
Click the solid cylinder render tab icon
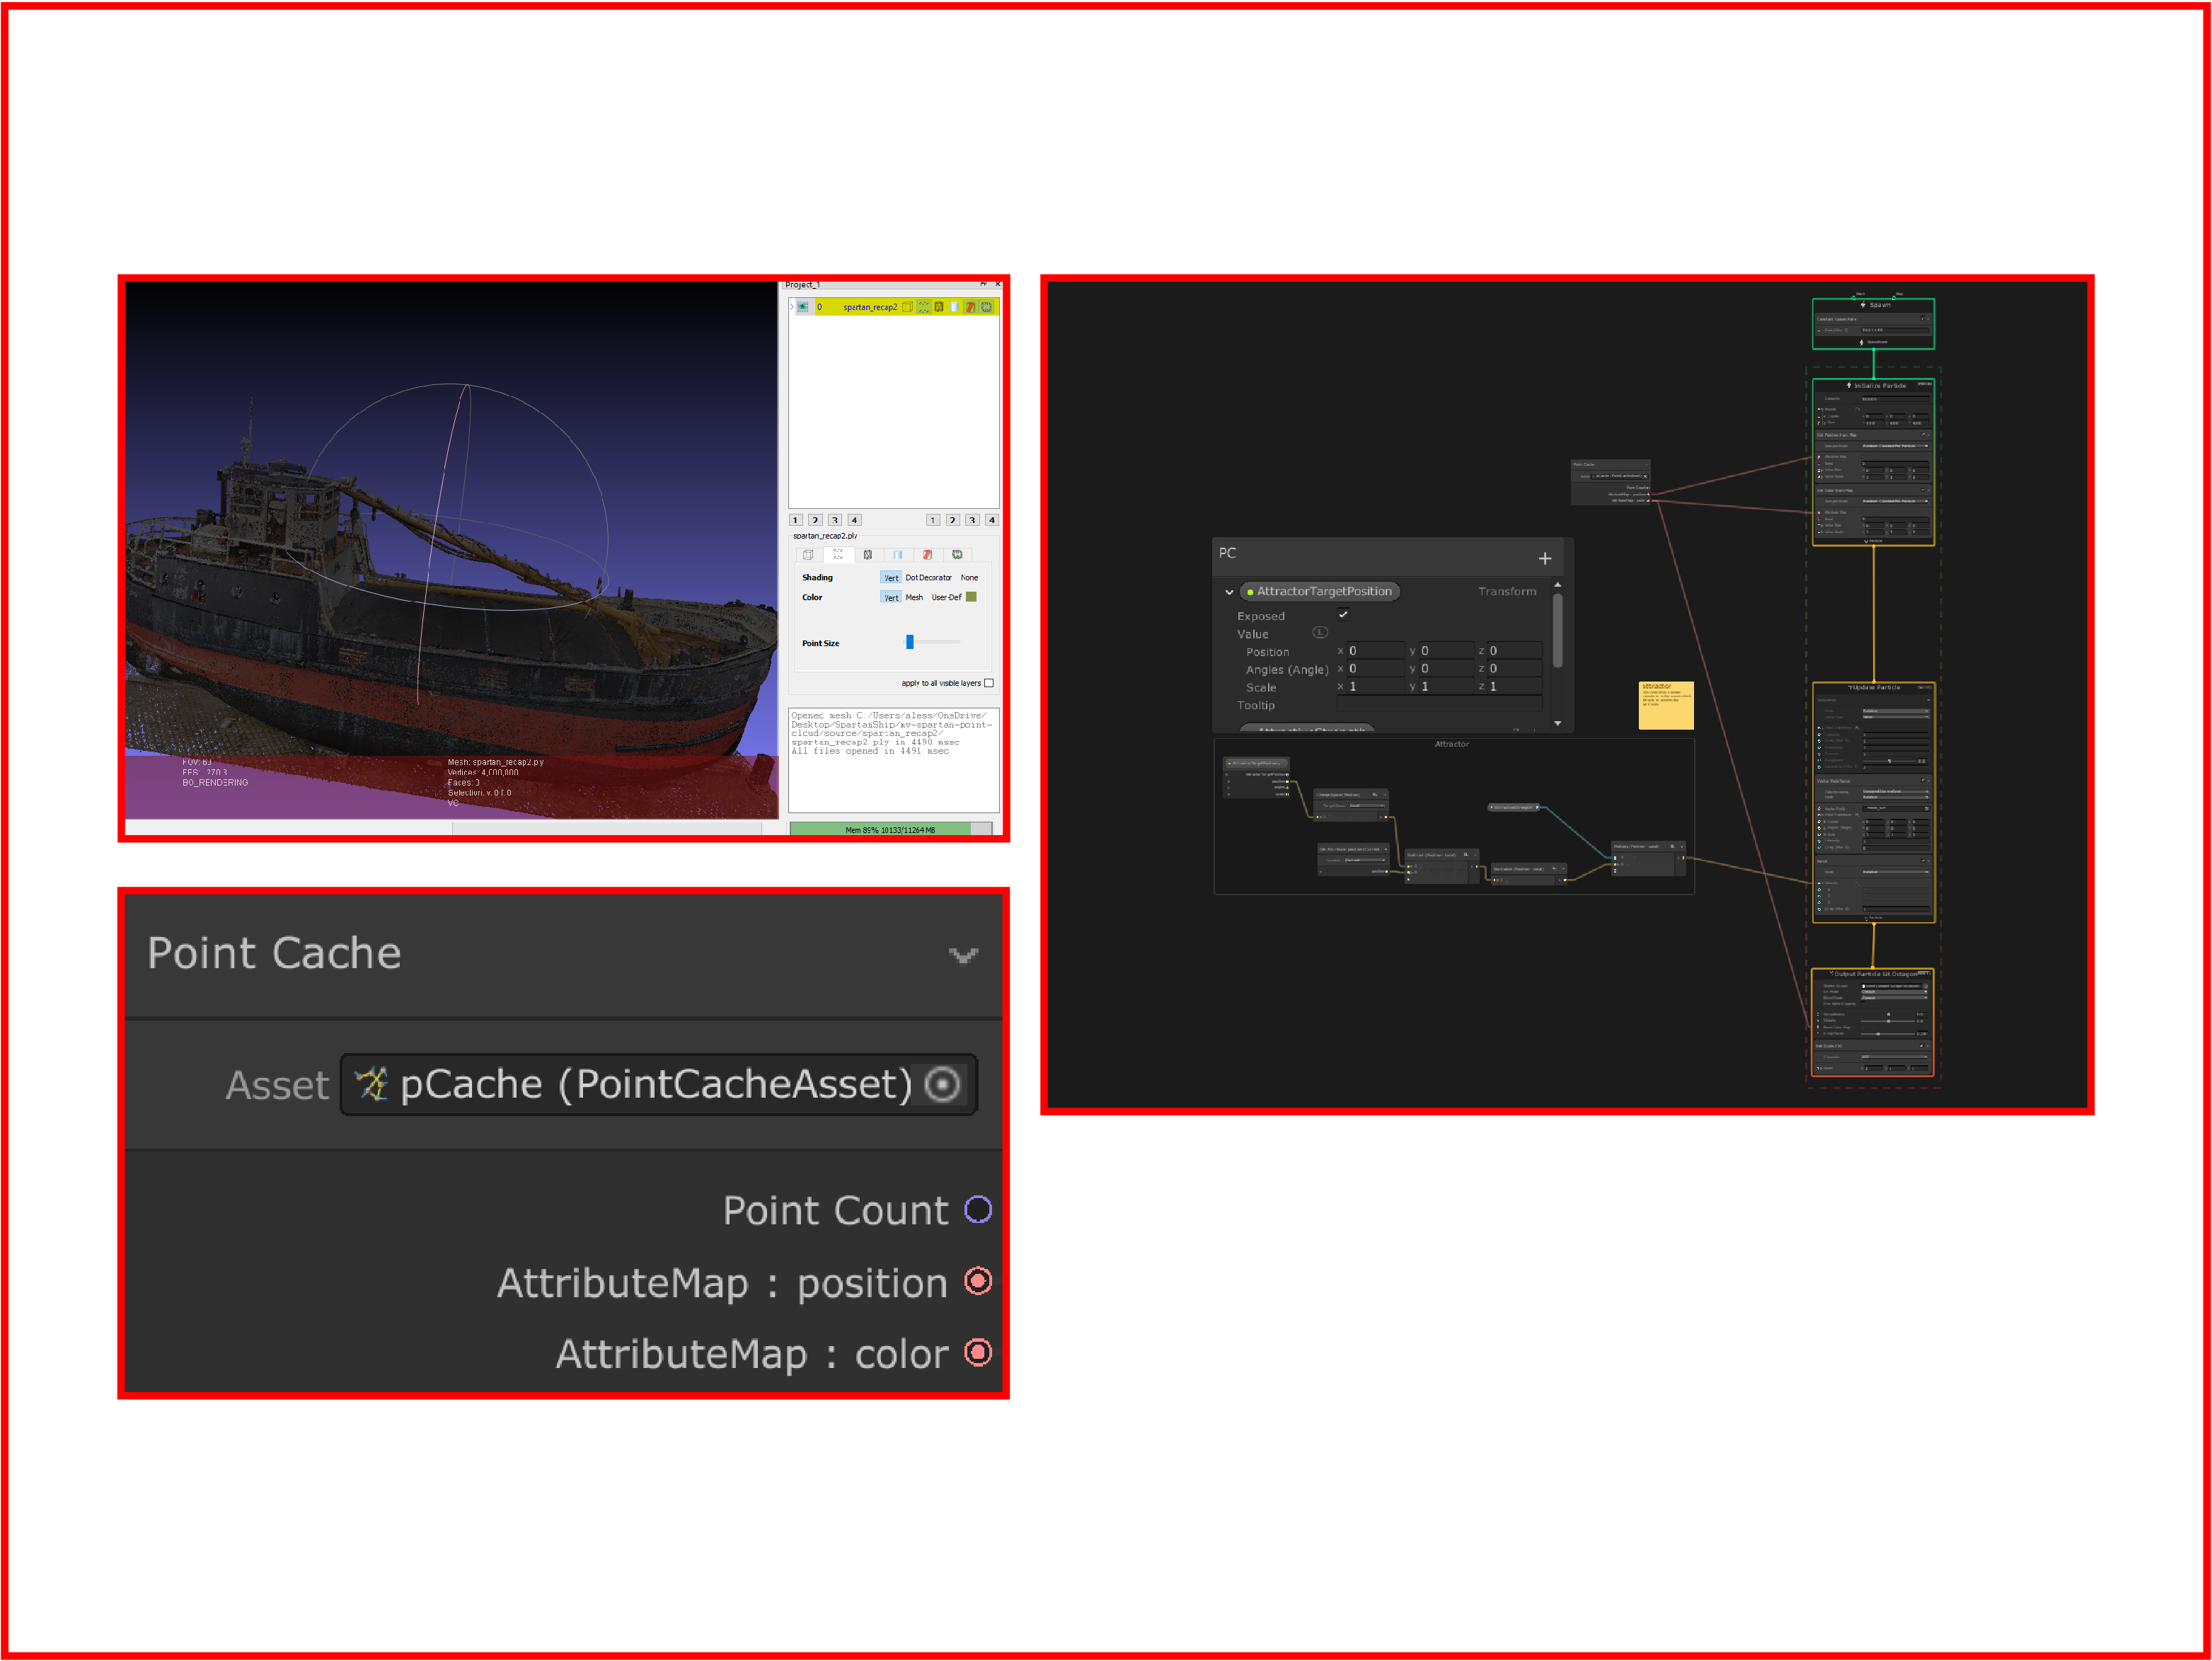pos(898,555)
